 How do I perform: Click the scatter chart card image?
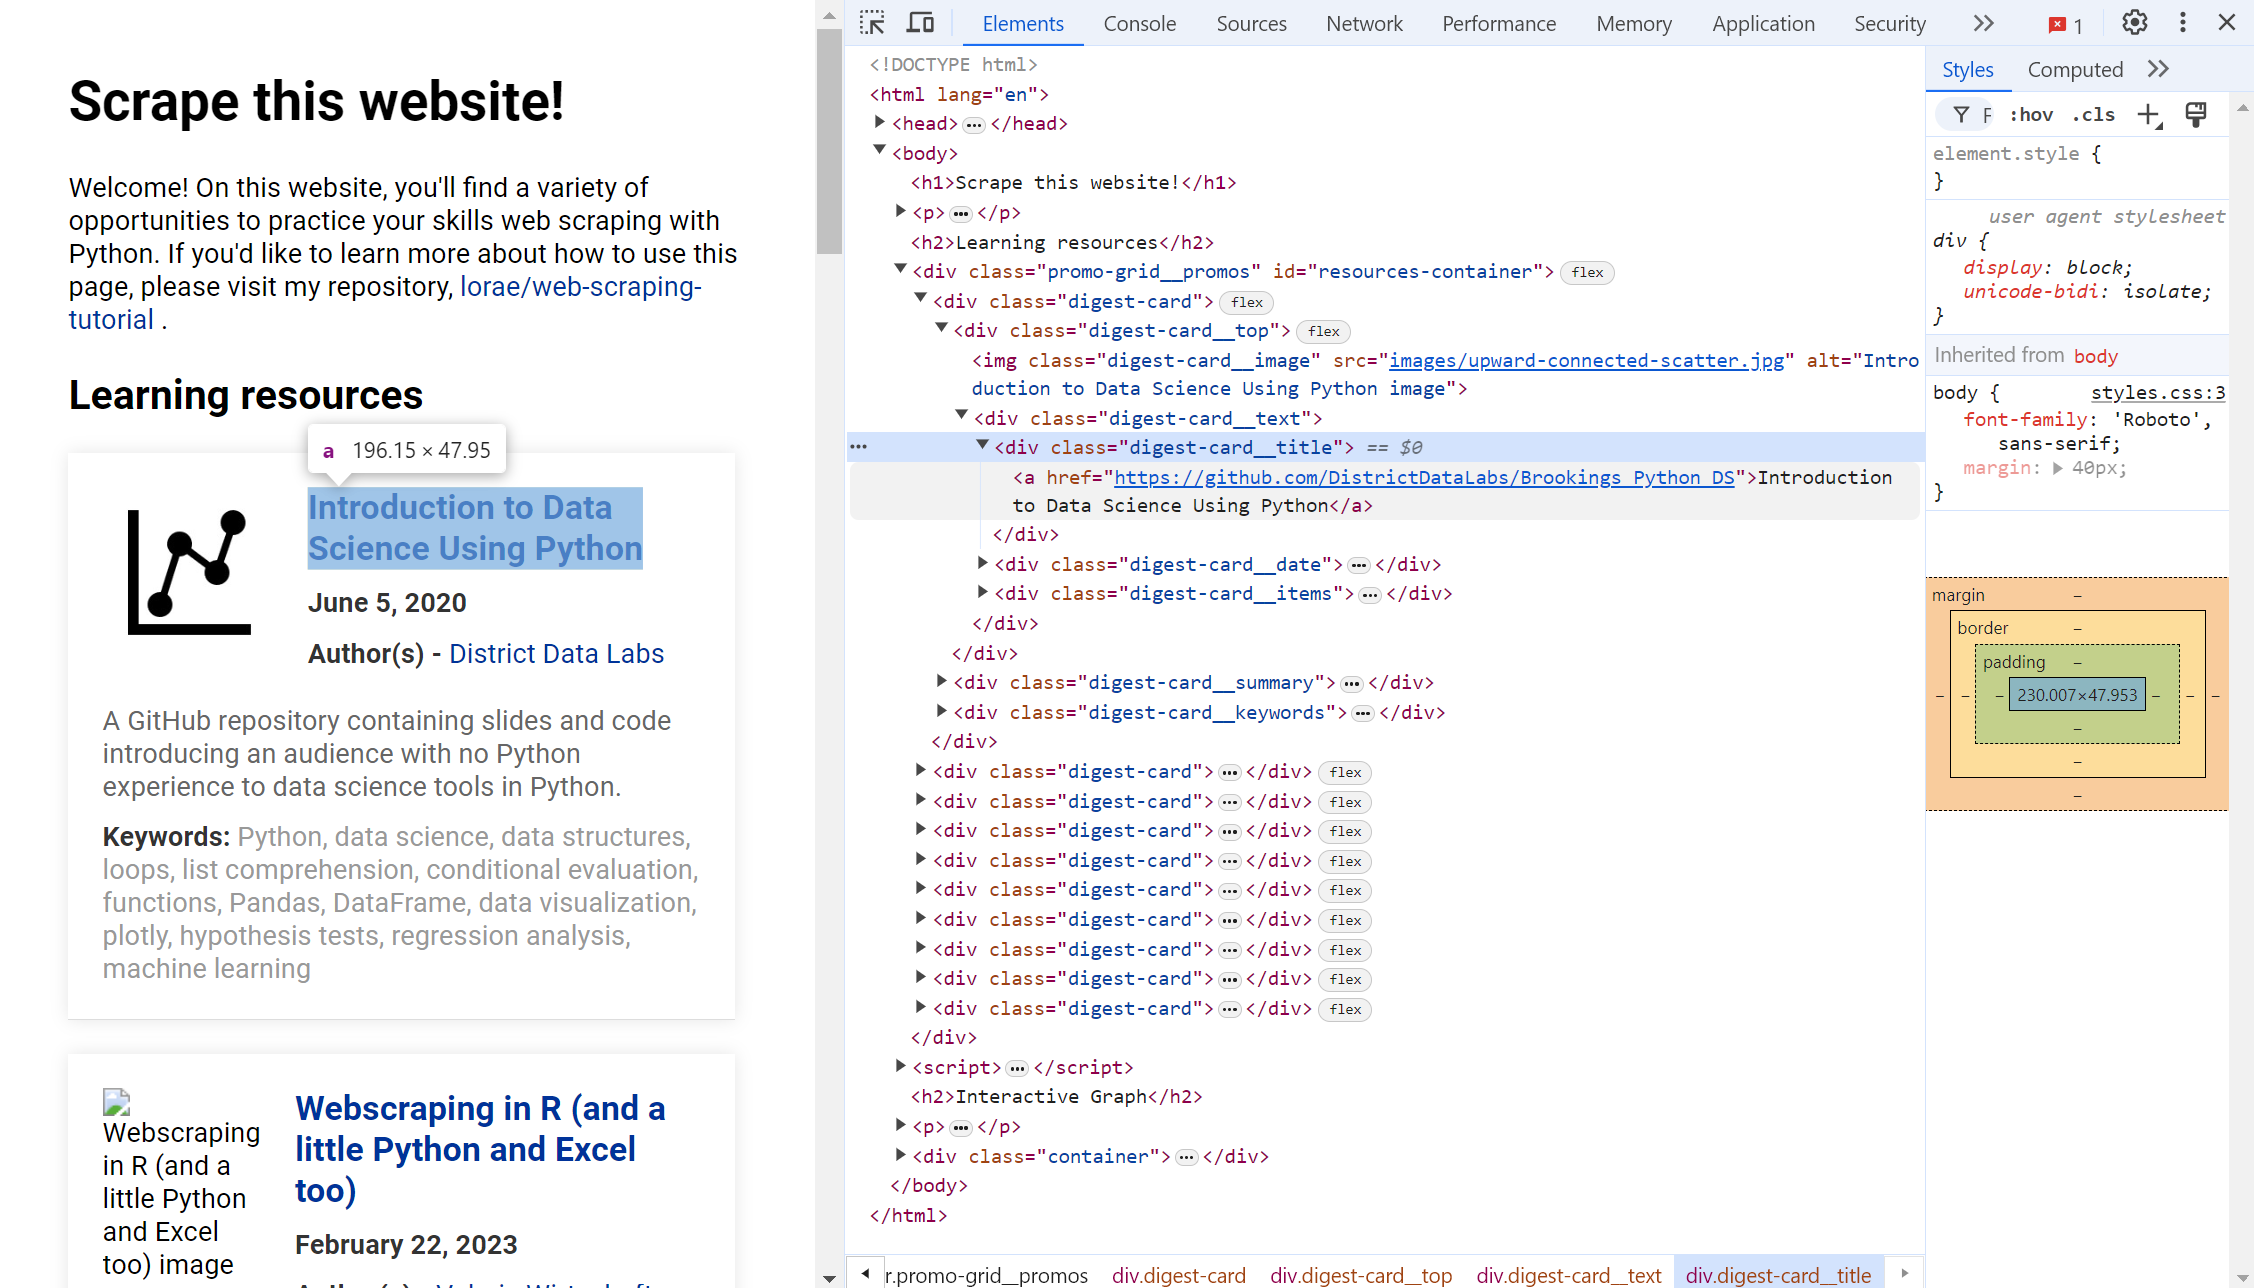coord(189,571)
